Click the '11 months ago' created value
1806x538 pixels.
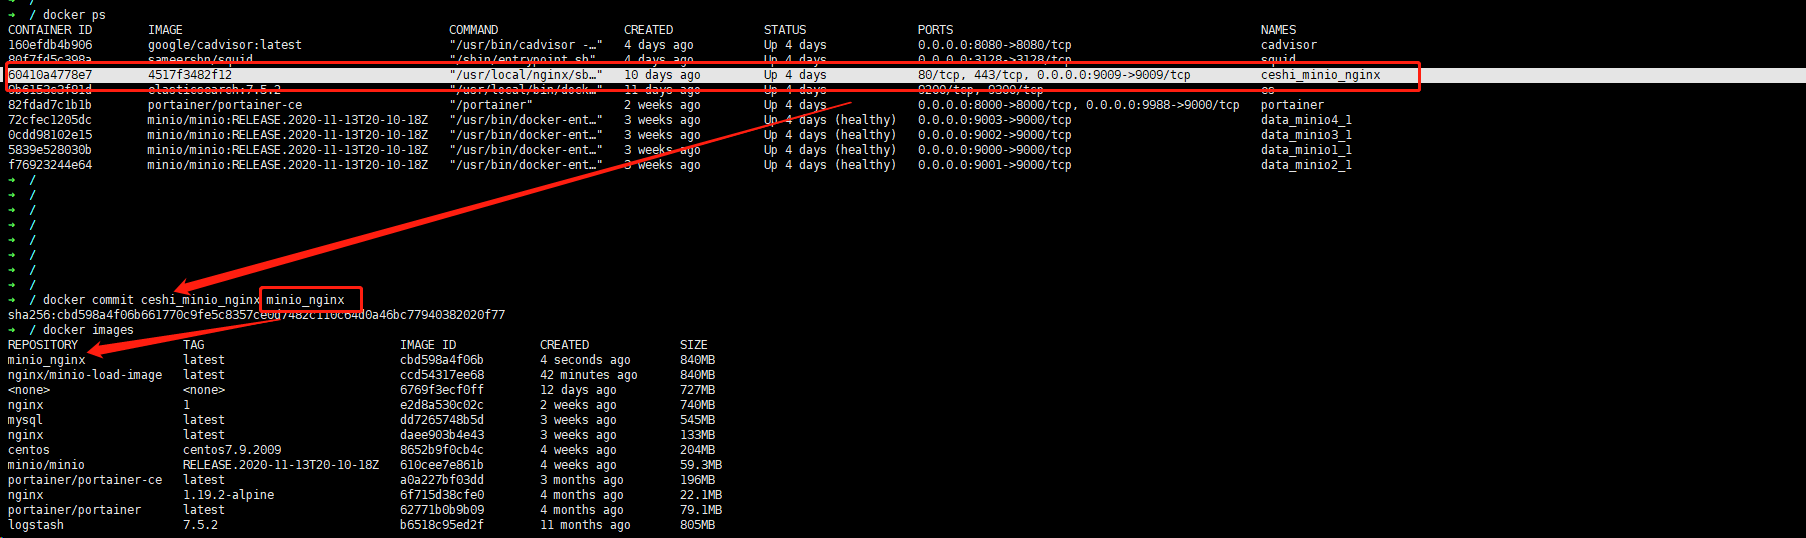pyautogui.click(x=585, y=525)
